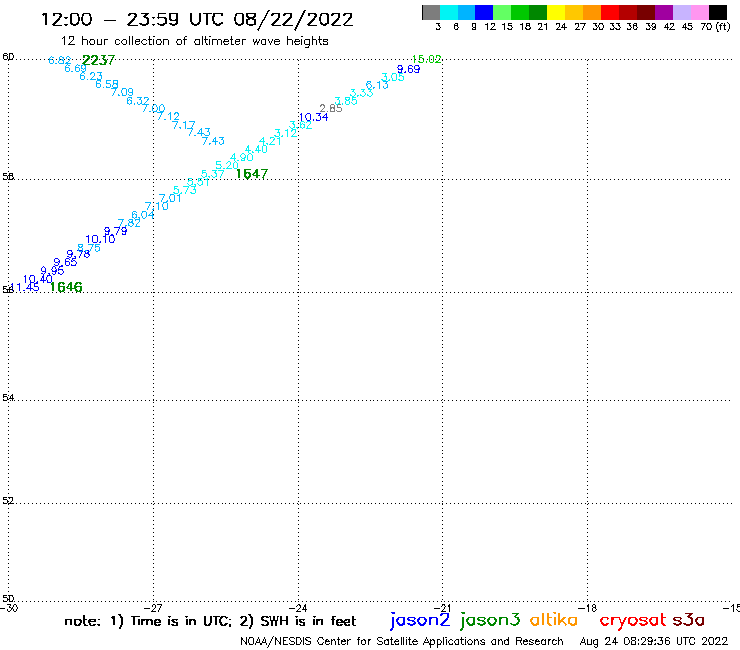The width and height of the screenshot is (740, 650).
Task: Click the 'NOAA/NESDIS Center for Satellite Applications and Research' credit
Action: (402, 641)
